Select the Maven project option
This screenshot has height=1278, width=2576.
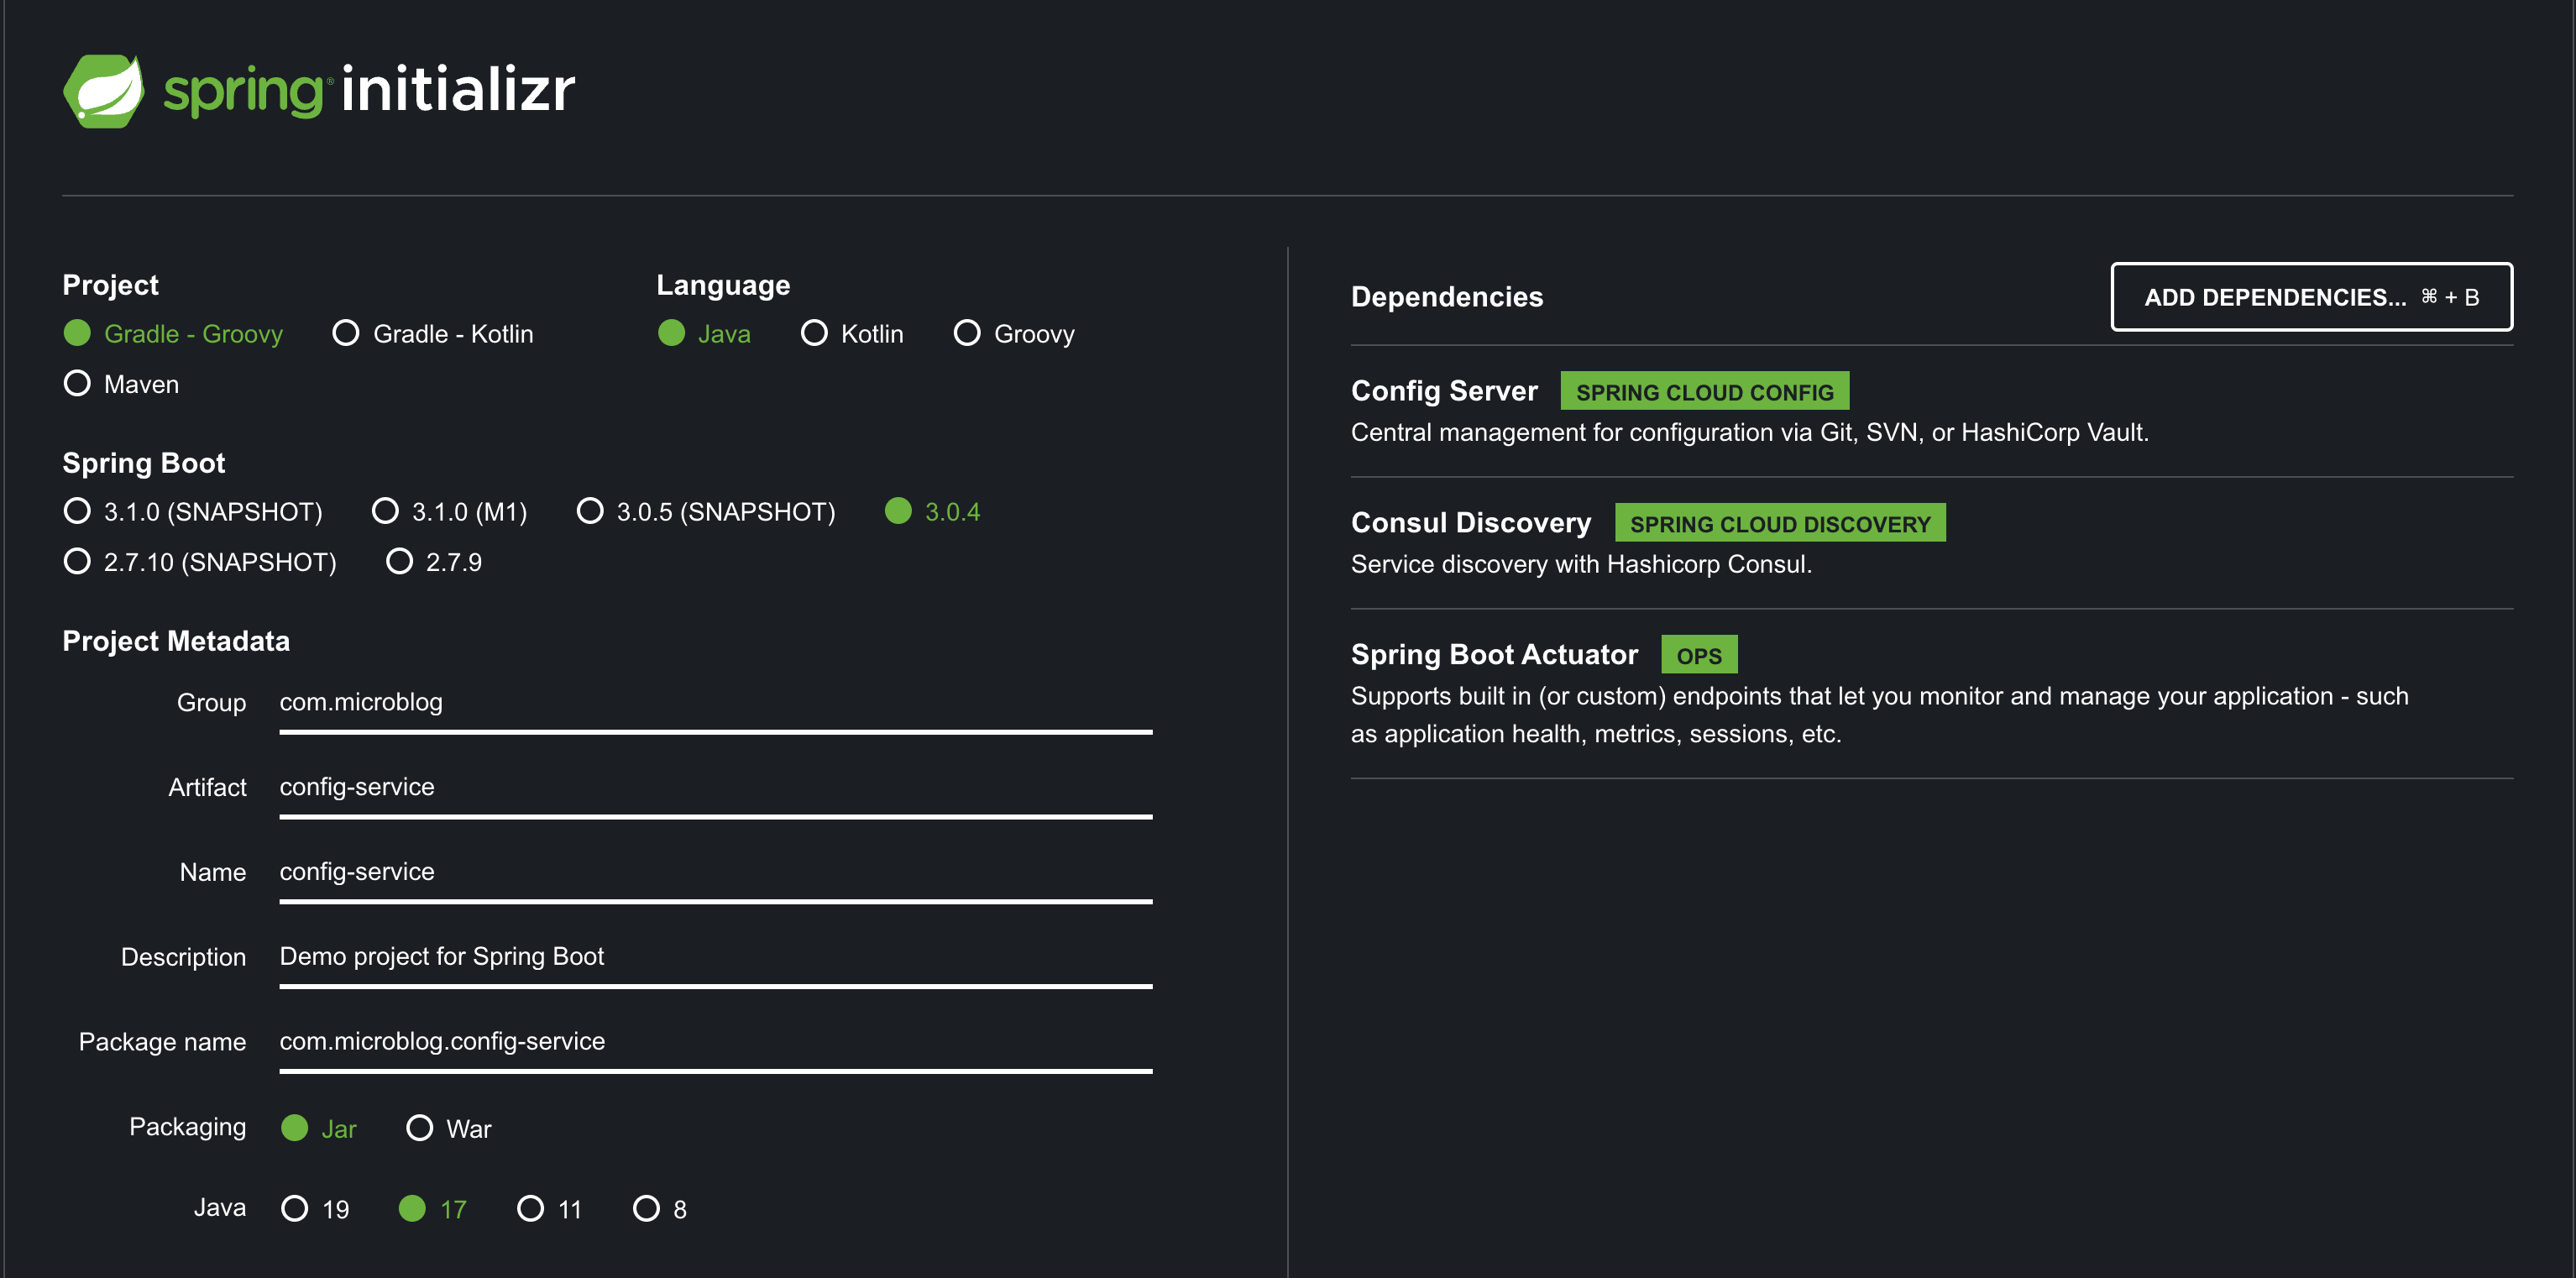click(78, 384)
